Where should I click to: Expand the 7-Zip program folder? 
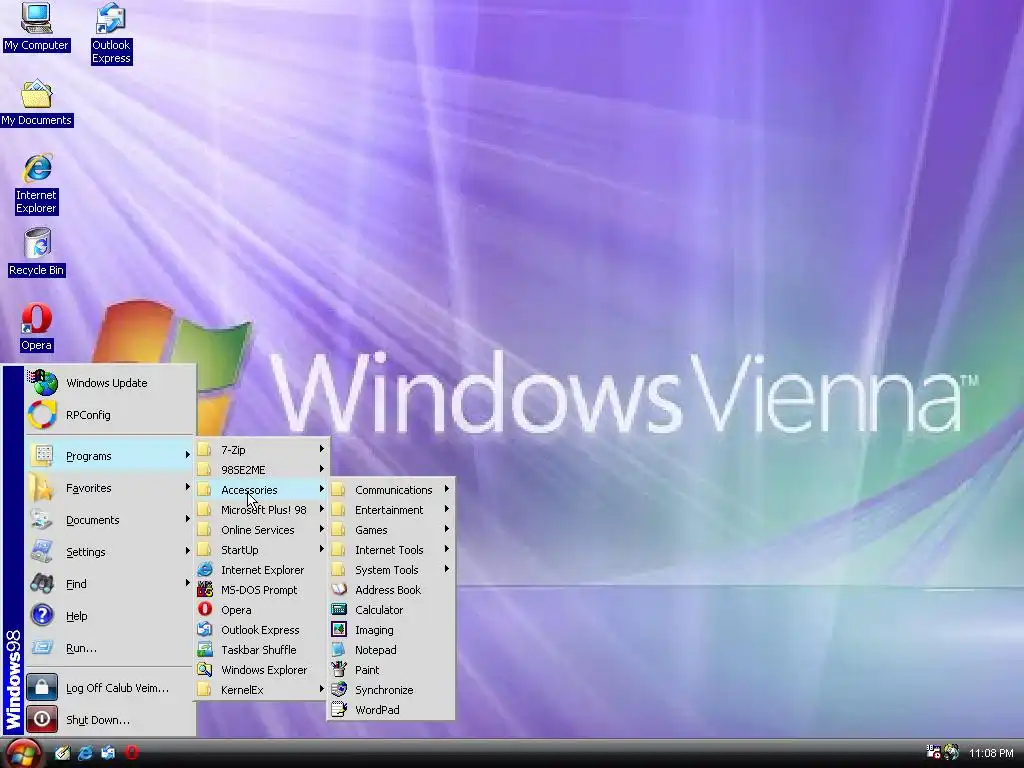tap(261, 450)
